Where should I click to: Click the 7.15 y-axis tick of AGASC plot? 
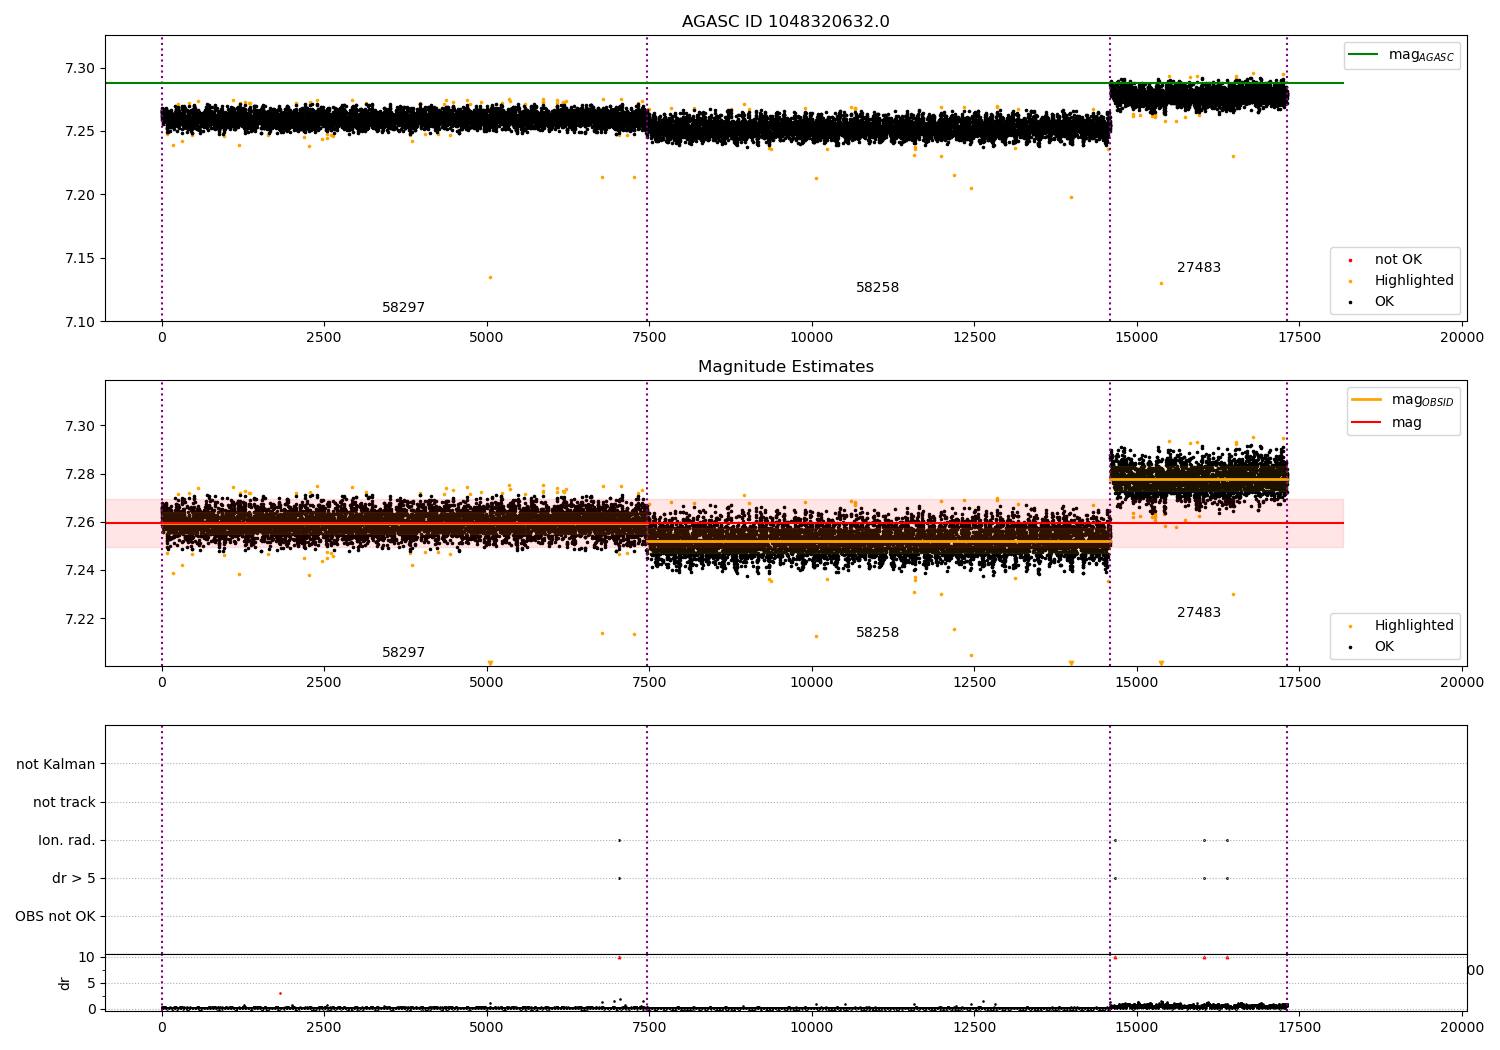click(79, 259)
